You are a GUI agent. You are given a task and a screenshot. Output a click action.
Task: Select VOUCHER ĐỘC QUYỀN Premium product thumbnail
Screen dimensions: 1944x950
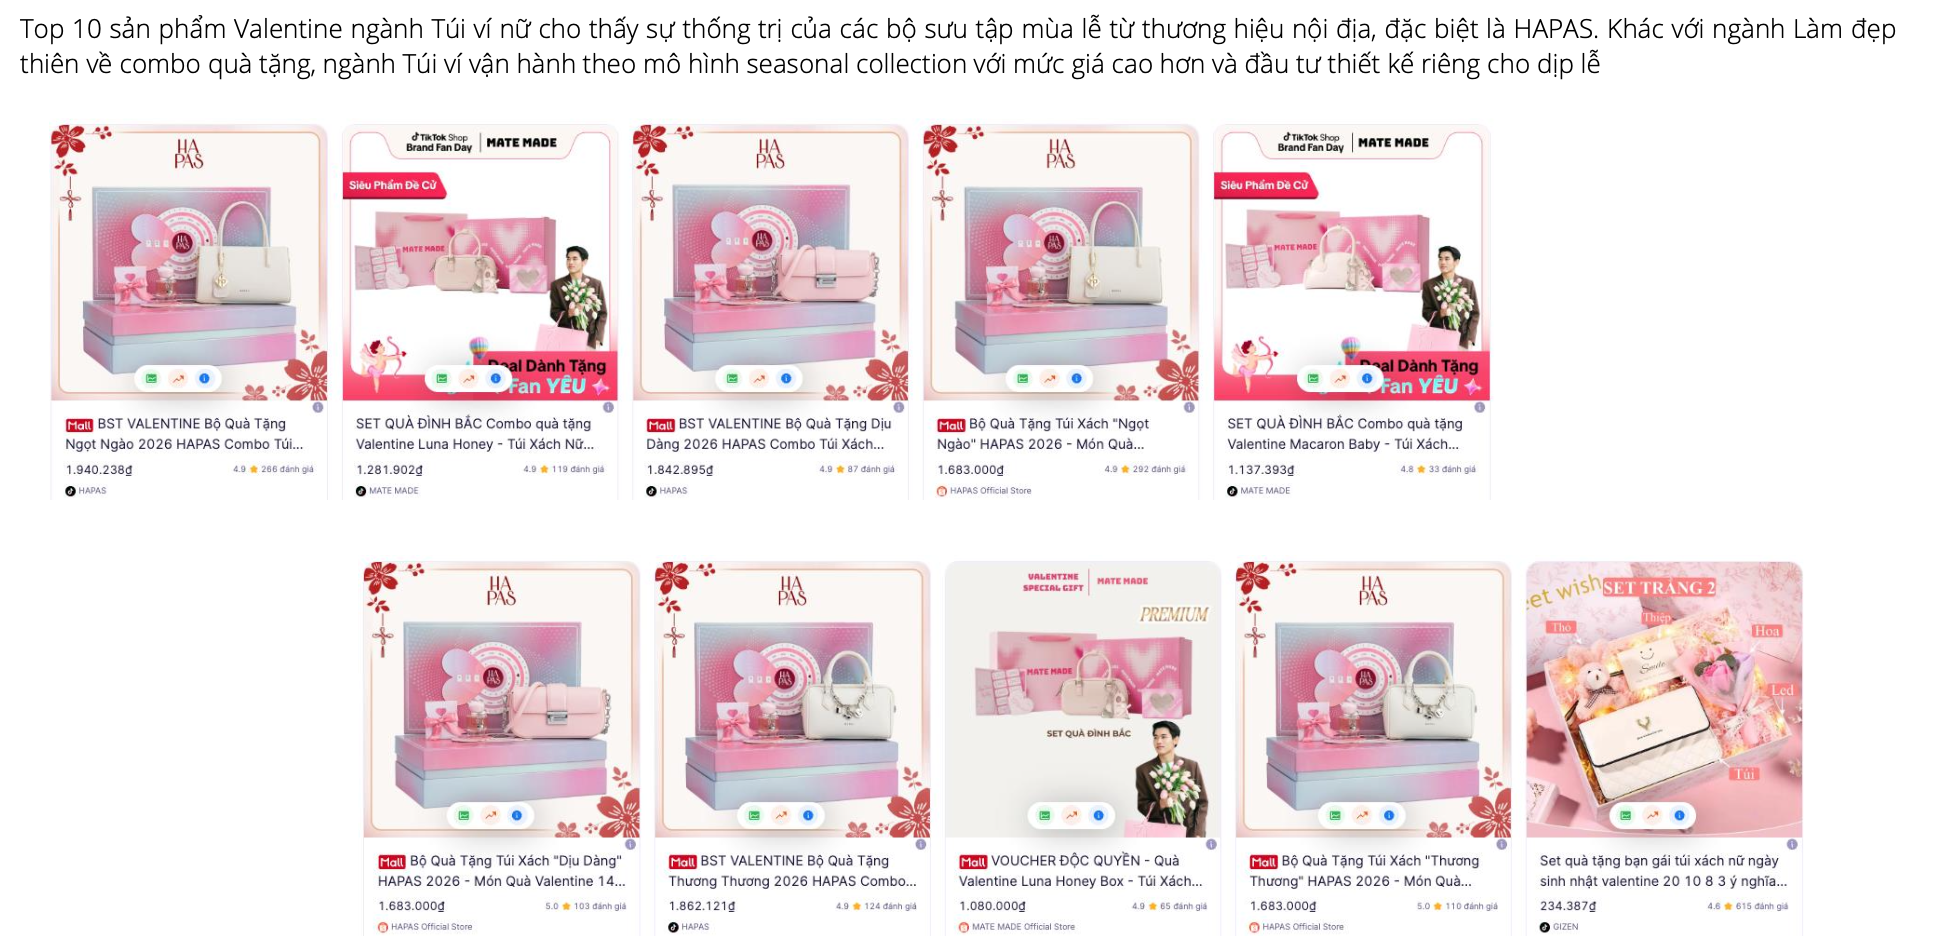pos(1083,699)
